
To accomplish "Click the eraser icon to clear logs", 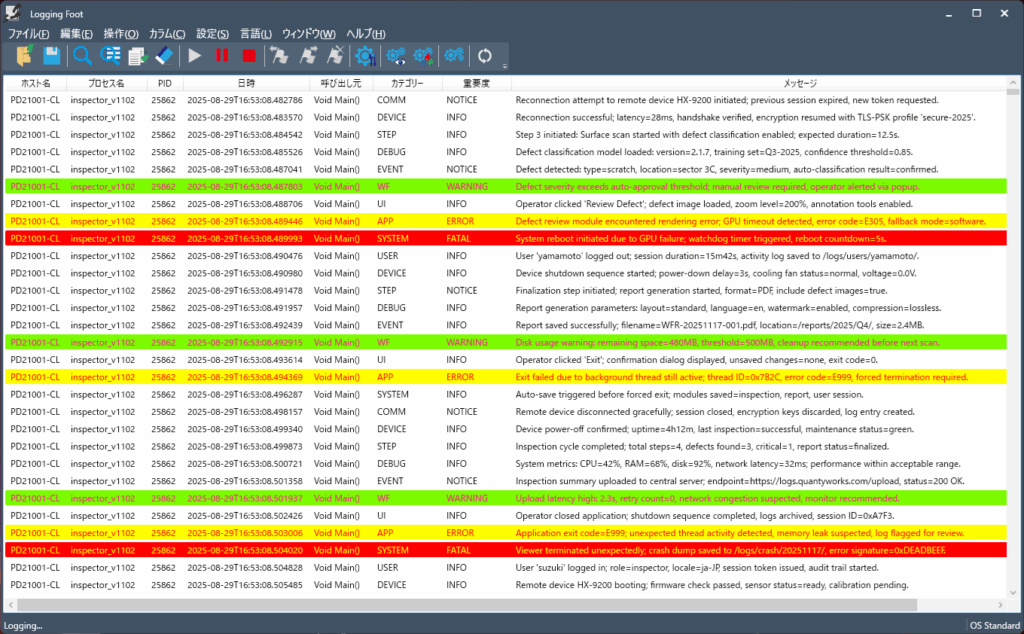I will (165, 56).
